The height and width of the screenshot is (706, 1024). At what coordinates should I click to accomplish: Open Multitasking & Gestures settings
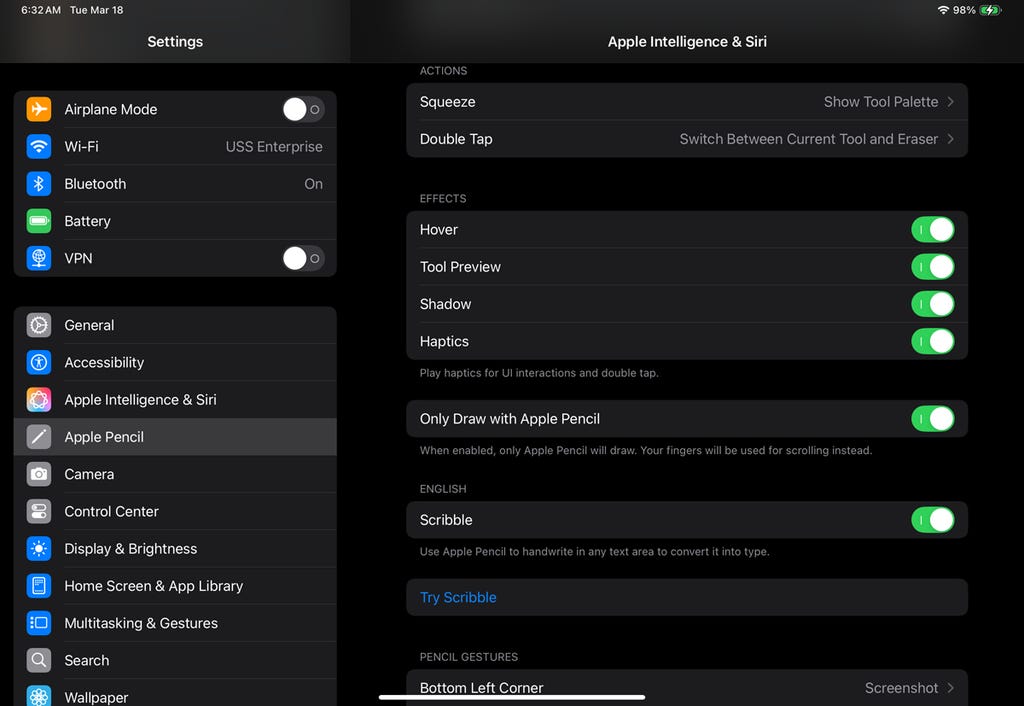[x=175, y=623]
